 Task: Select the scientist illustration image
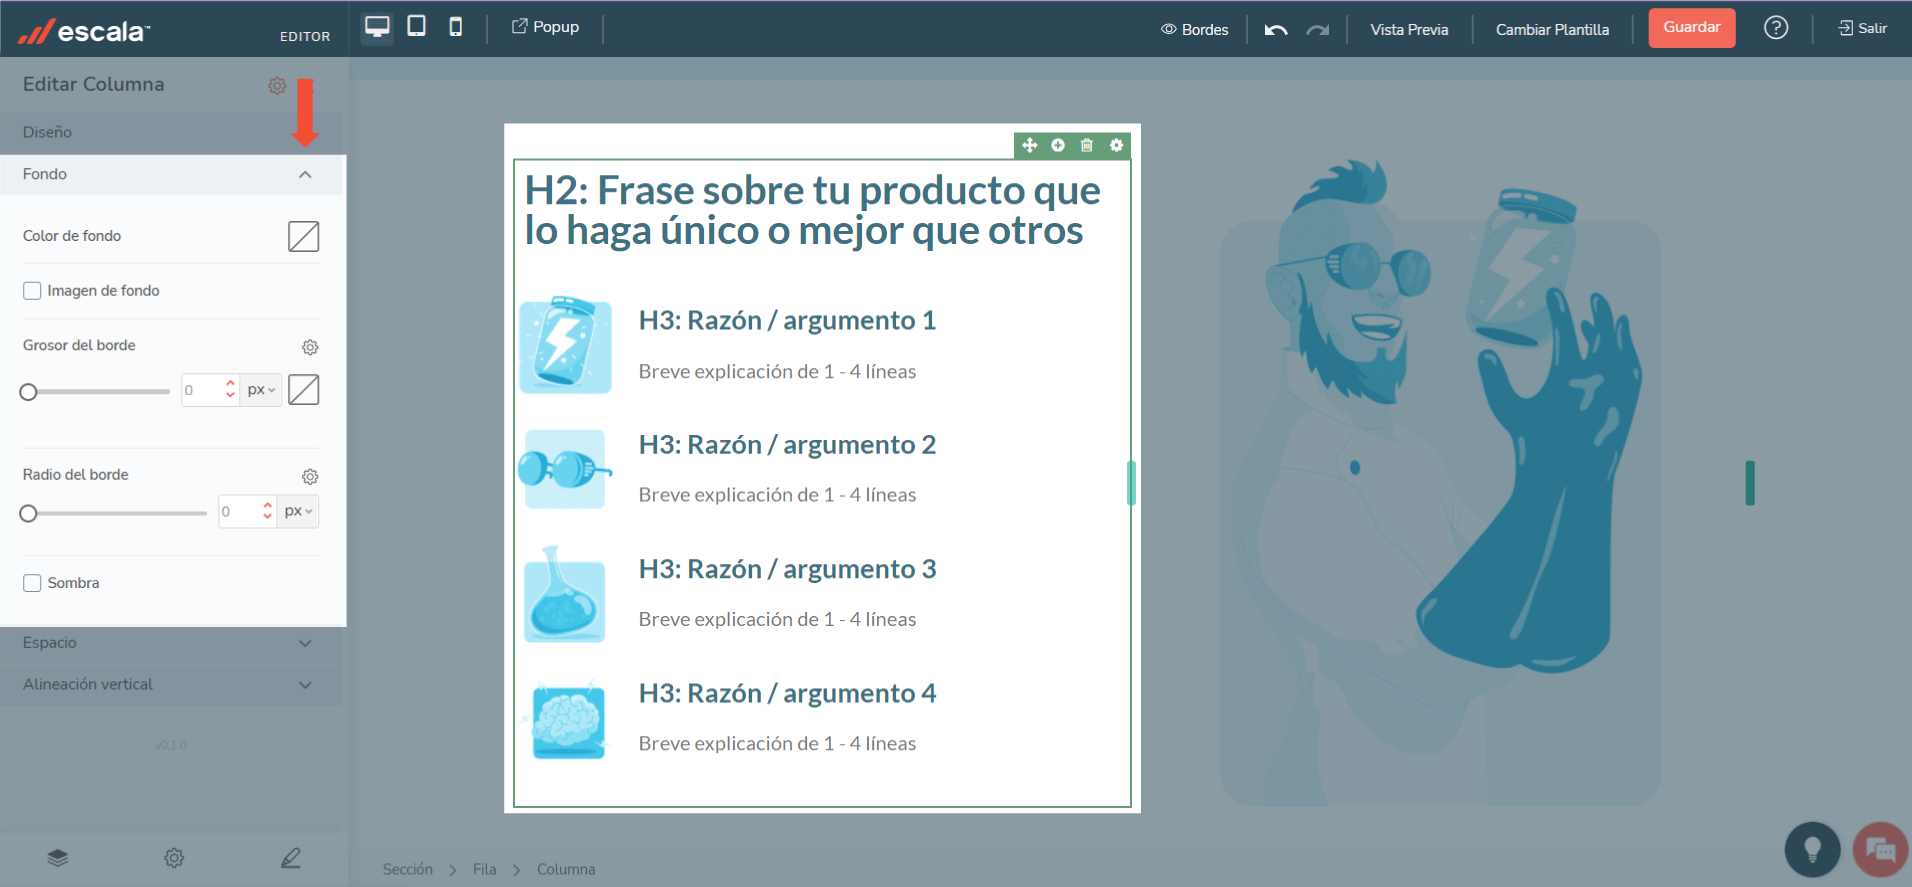pyautogui.click(x=1440, y=482)
